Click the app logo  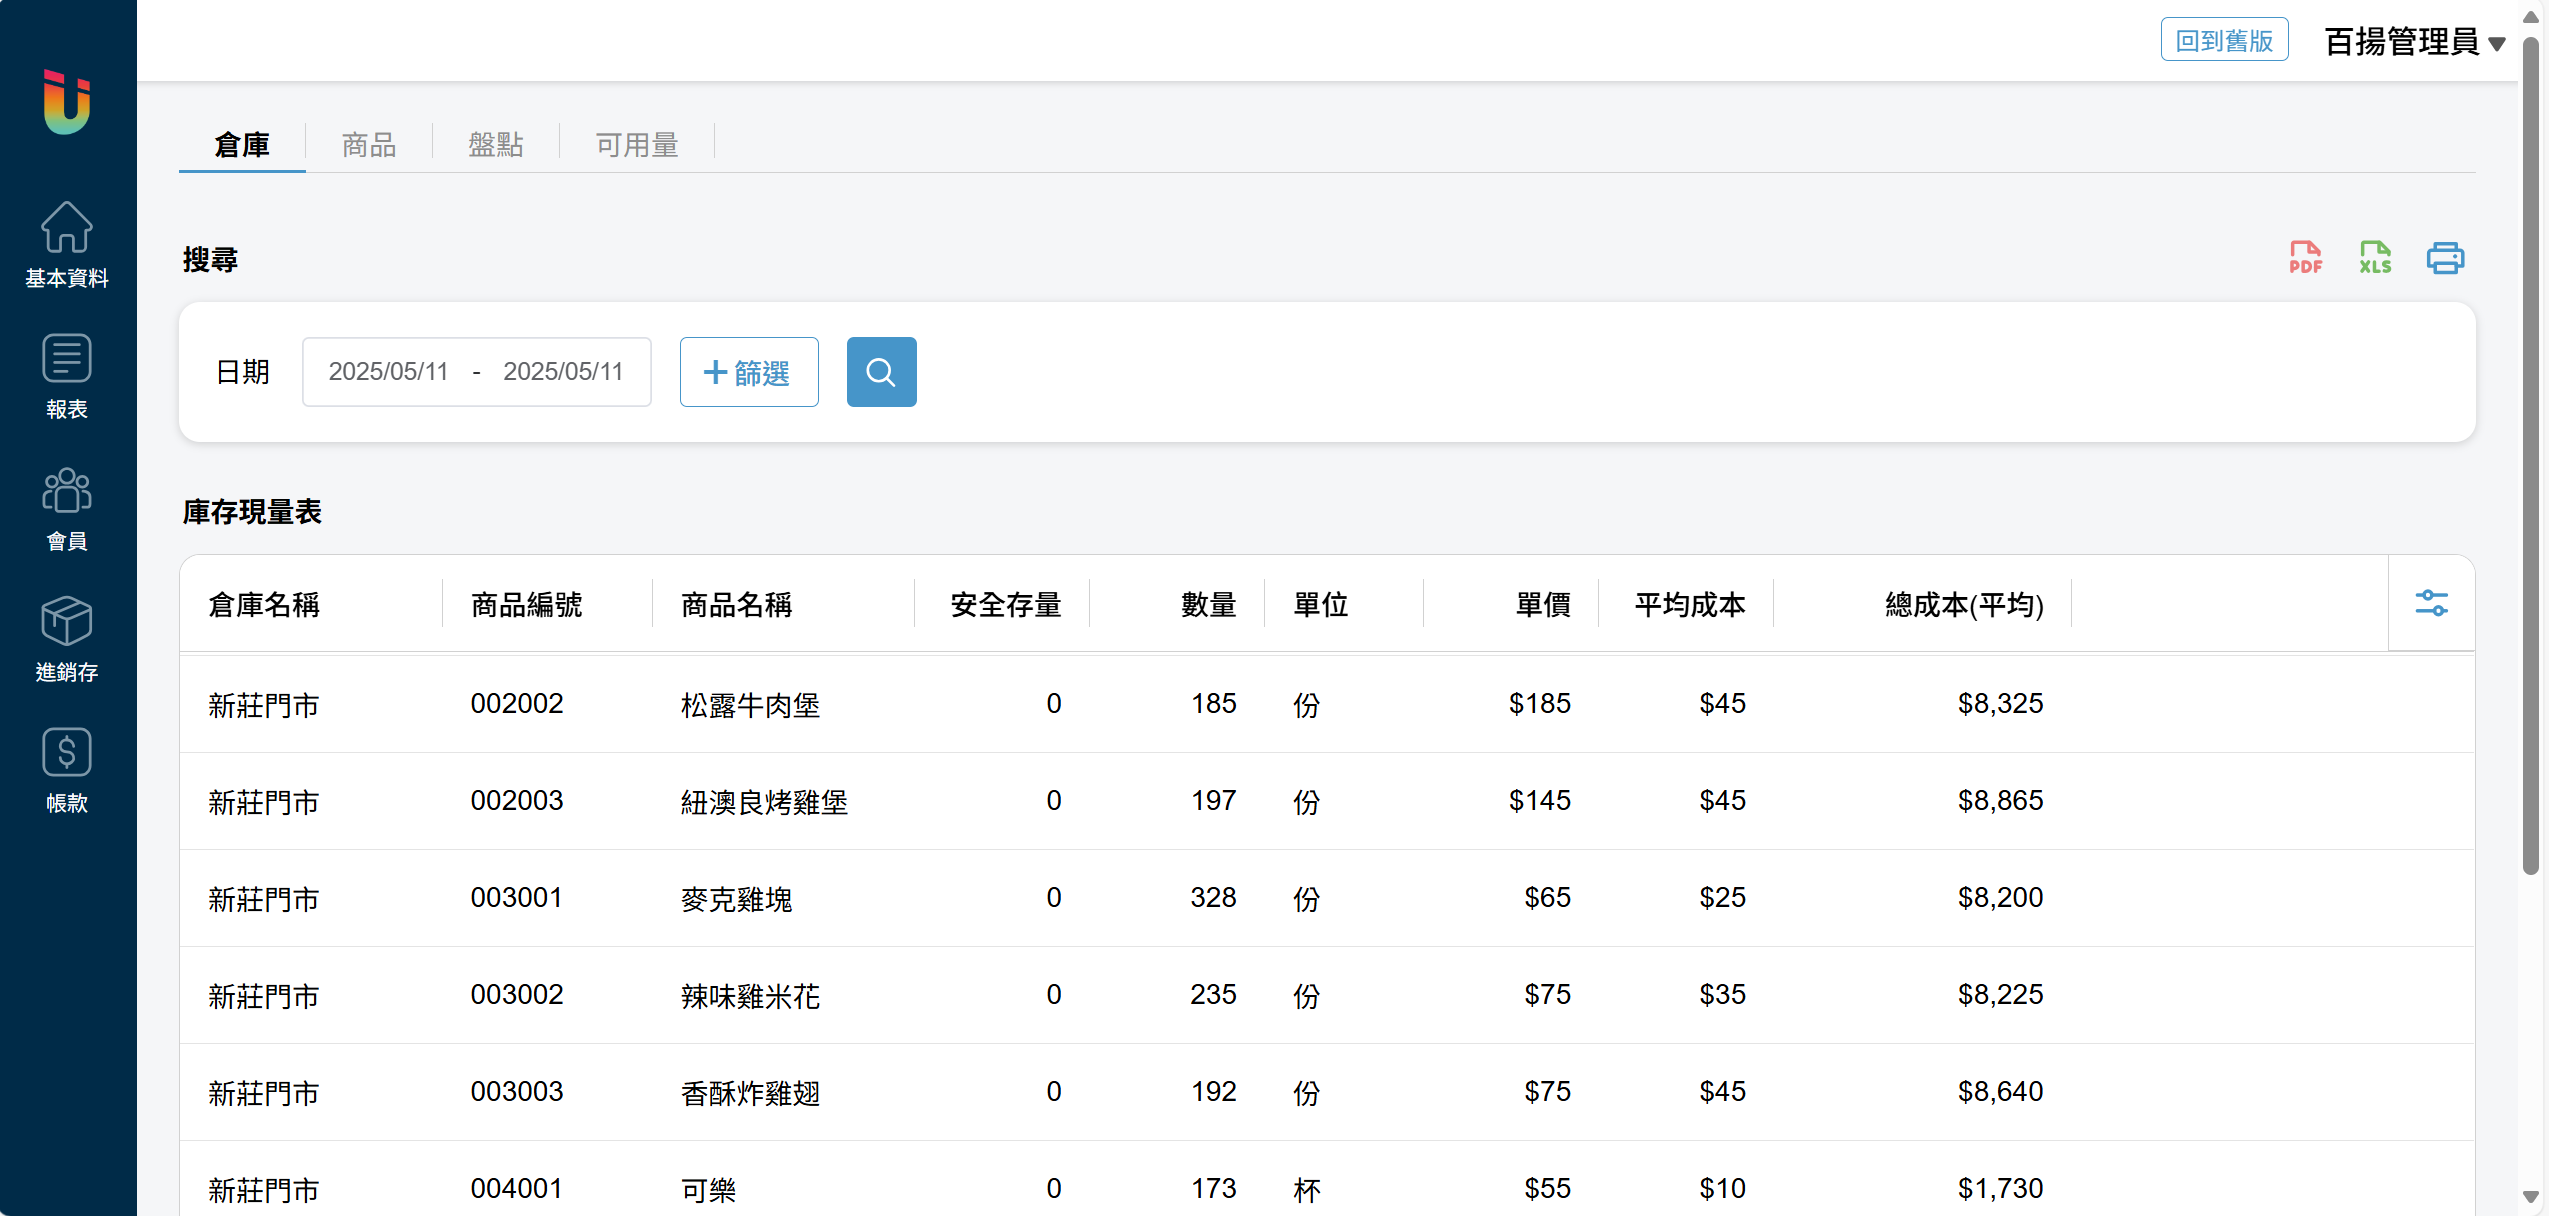point(67,102)
